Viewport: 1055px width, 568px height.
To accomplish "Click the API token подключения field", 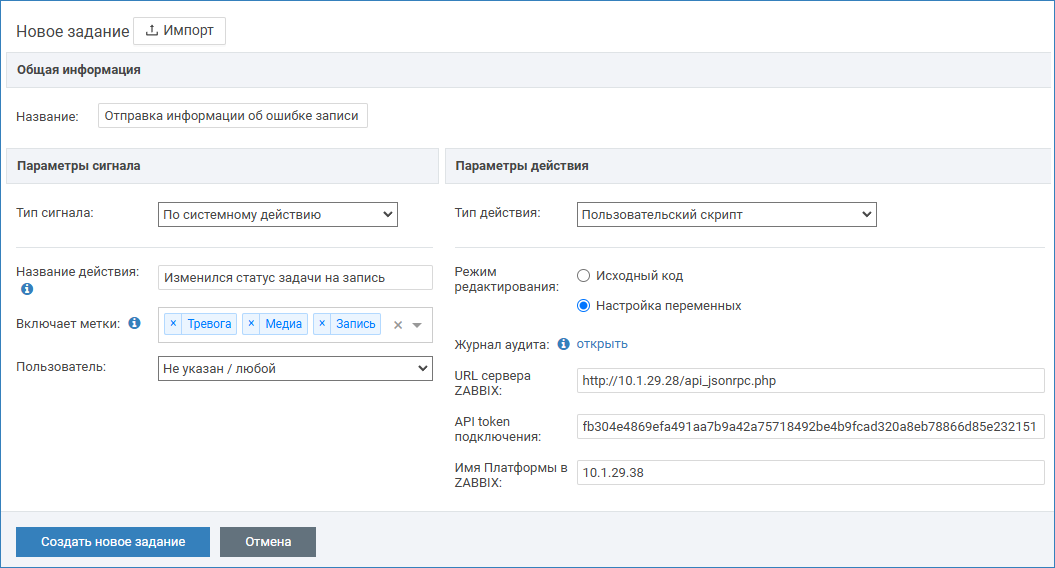I will click(810, 427).
